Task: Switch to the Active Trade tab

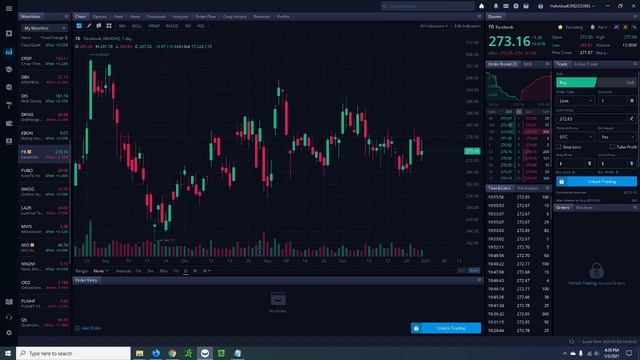Action: pyautogui.click(x=585, y=64)
